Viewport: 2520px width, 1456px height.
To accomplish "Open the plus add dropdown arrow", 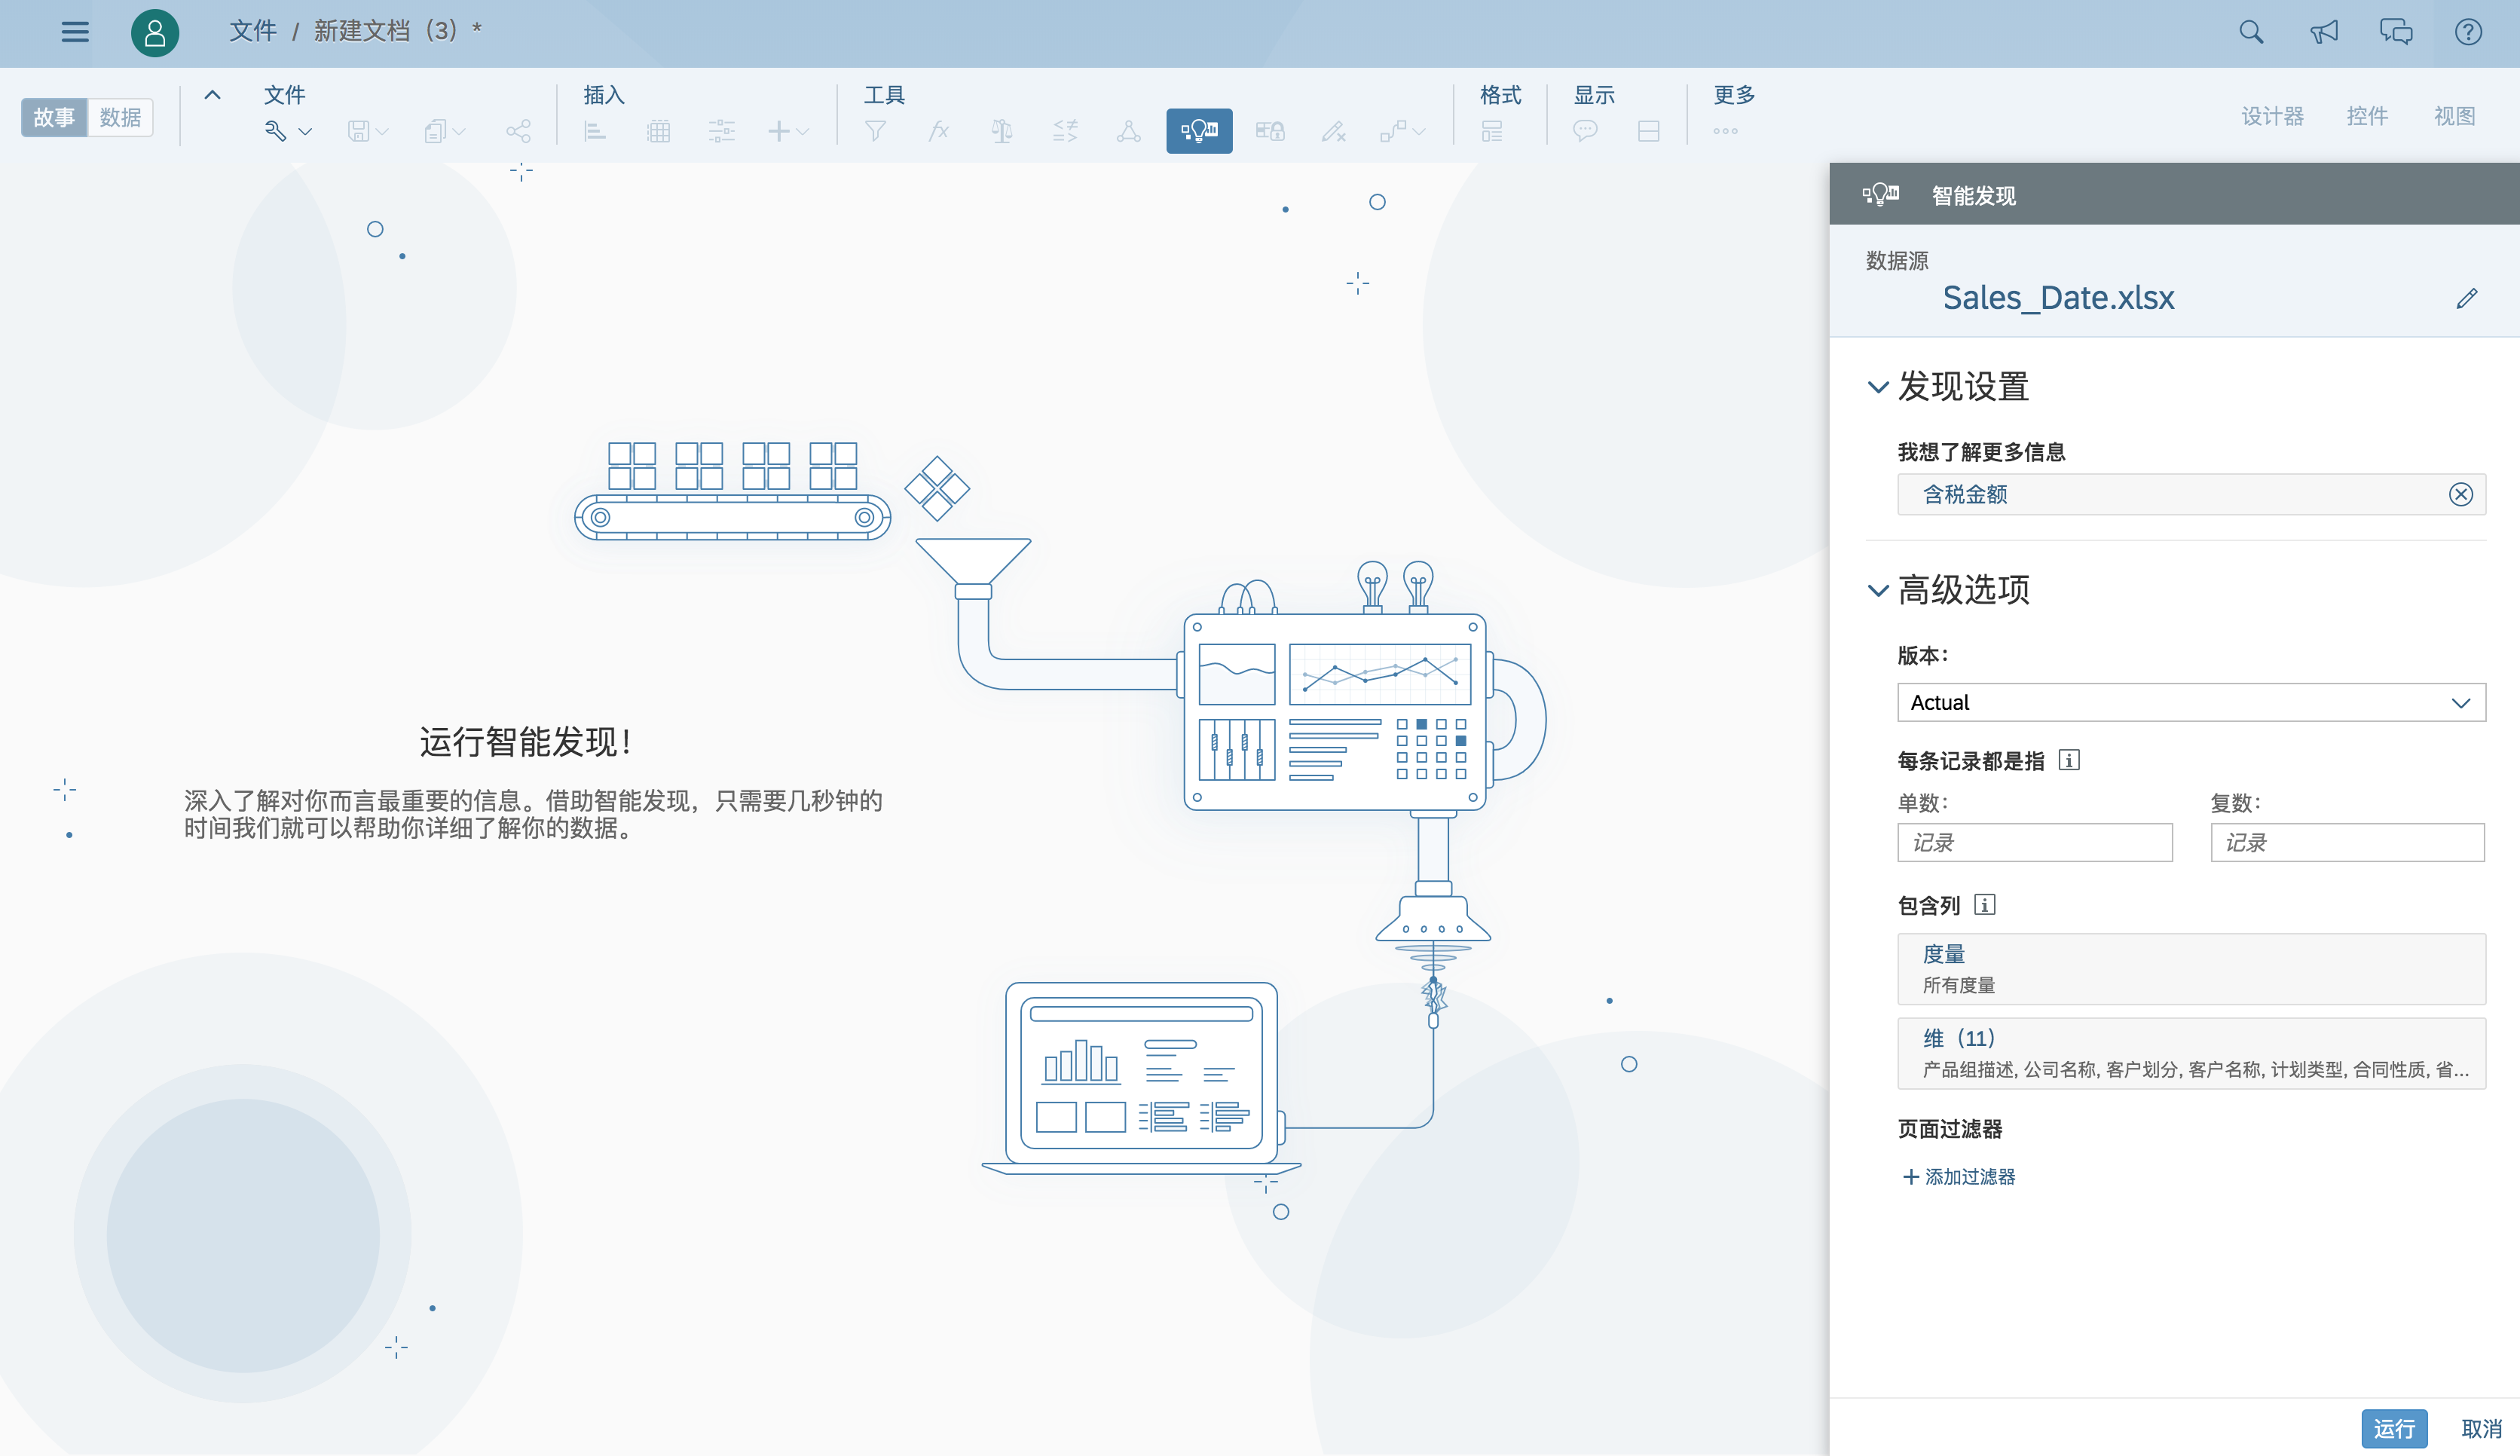I will 802,132.
